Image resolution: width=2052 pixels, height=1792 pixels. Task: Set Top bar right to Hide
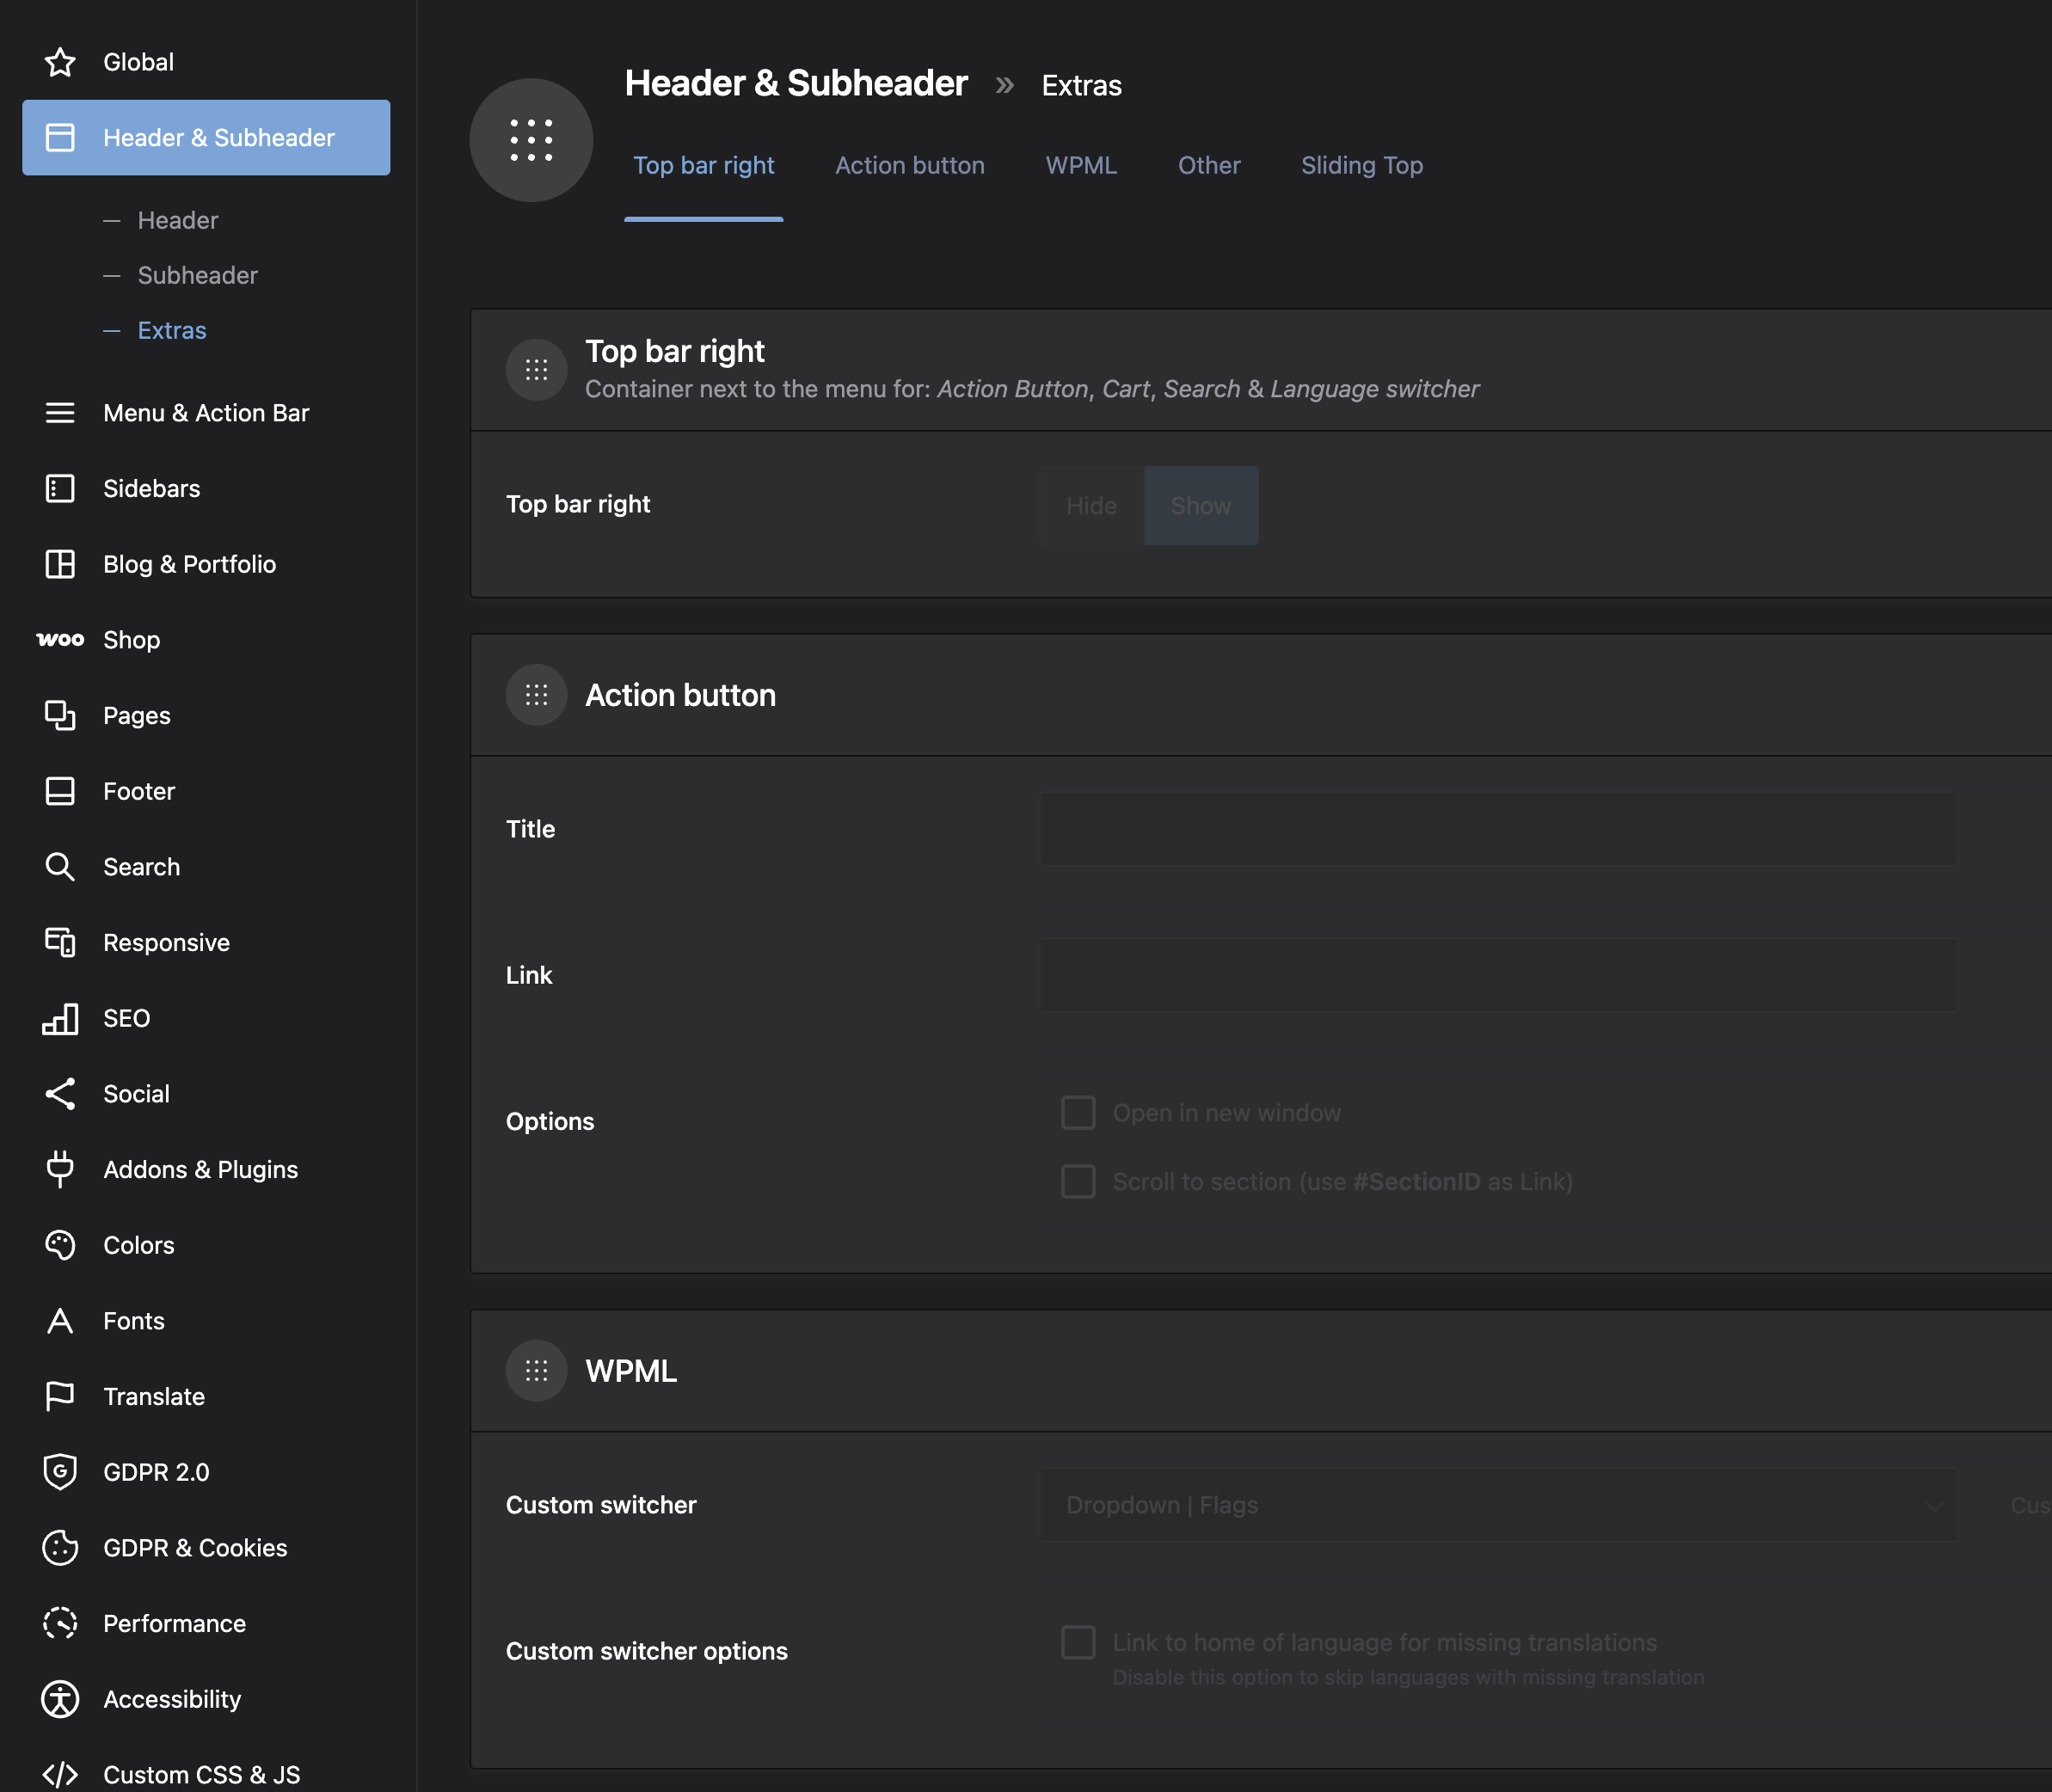click(1091, 506)
